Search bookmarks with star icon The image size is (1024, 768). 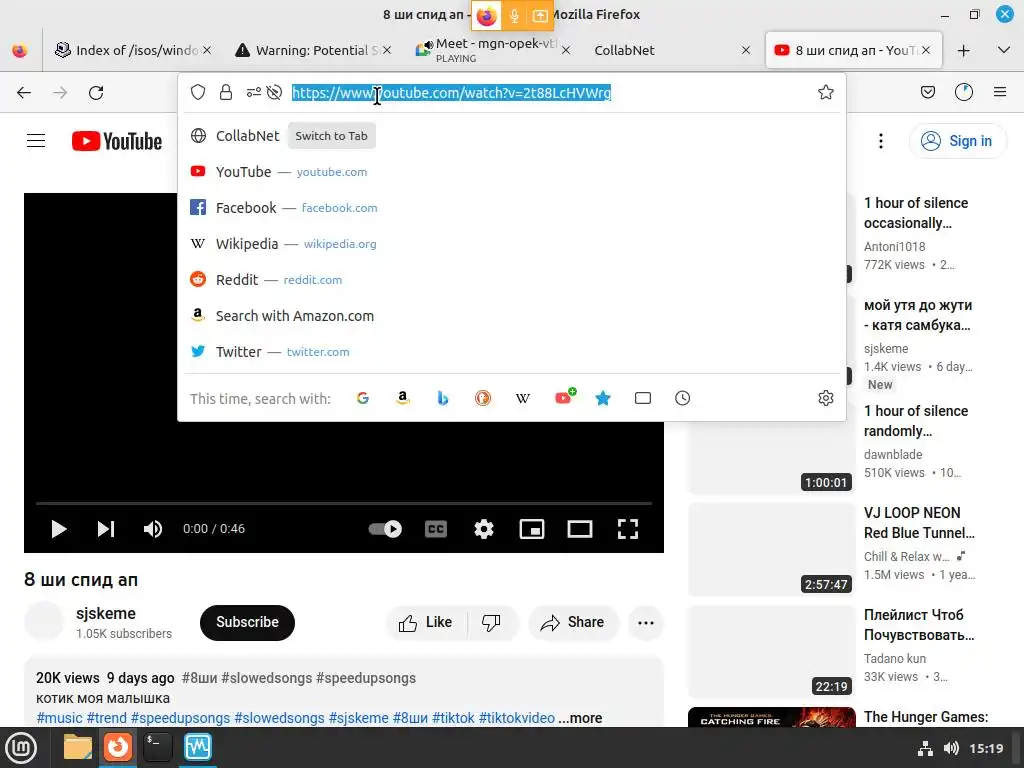pyautogui.click(x=603, y=398)
